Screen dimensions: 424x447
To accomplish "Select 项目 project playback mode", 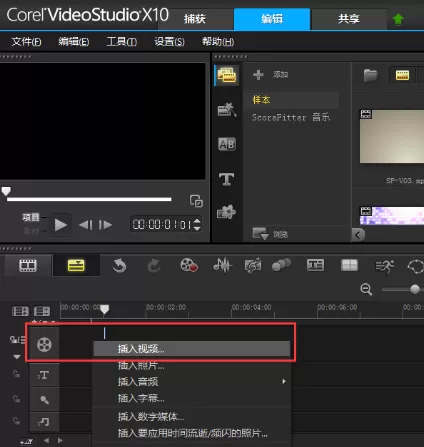I will [31, 217].
